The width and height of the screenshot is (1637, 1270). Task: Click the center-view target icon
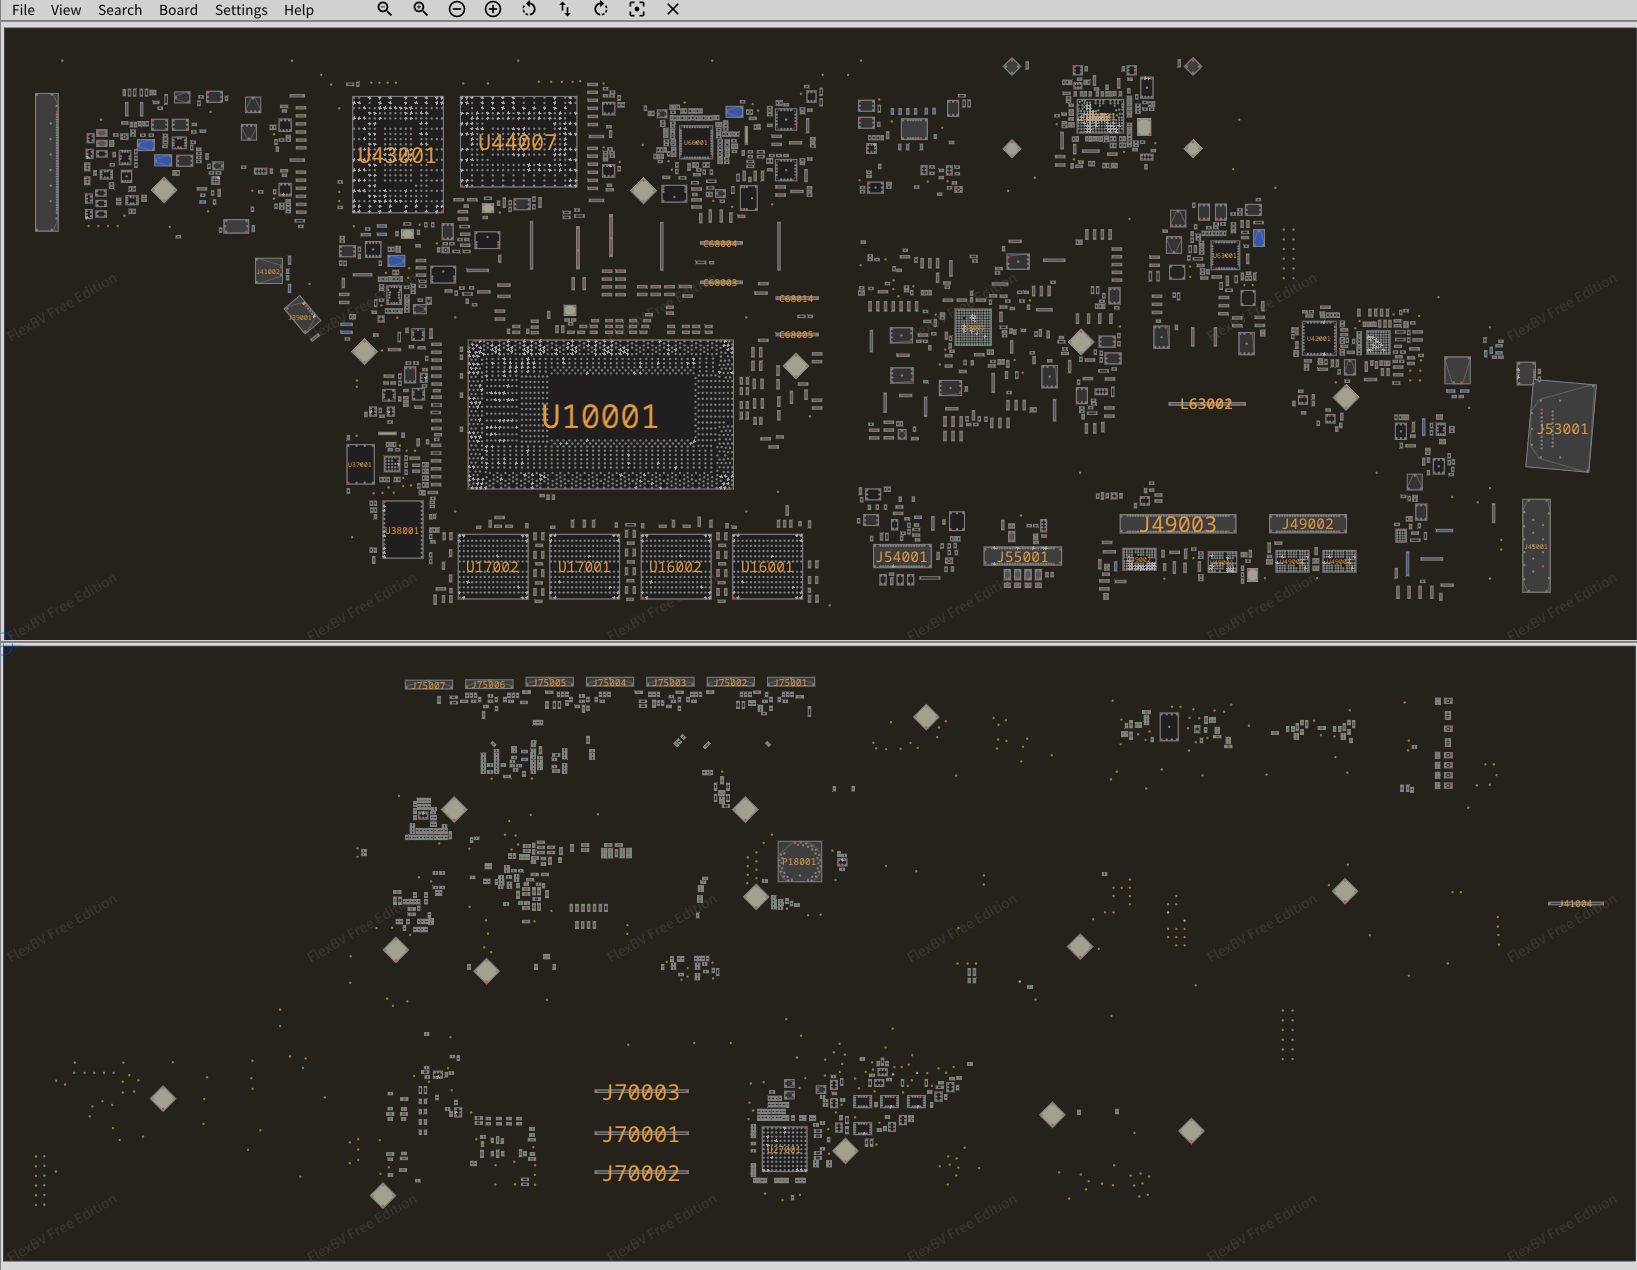637,9
